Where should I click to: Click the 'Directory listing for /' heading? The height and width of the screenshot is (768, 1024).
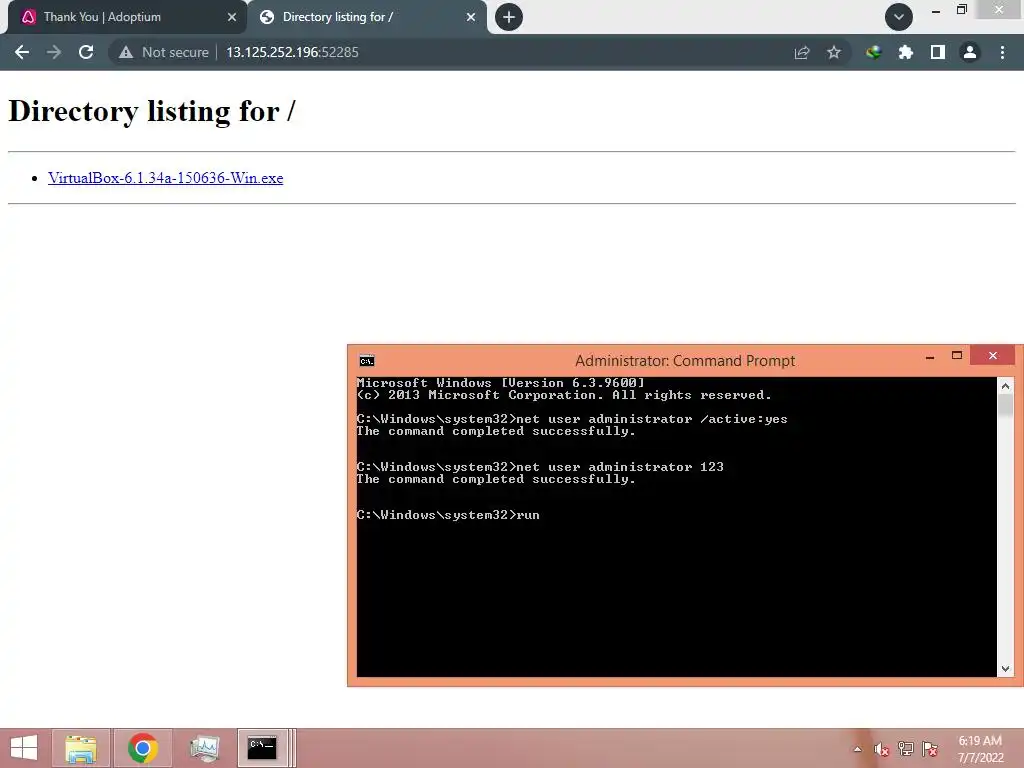(x=152, y=111)
